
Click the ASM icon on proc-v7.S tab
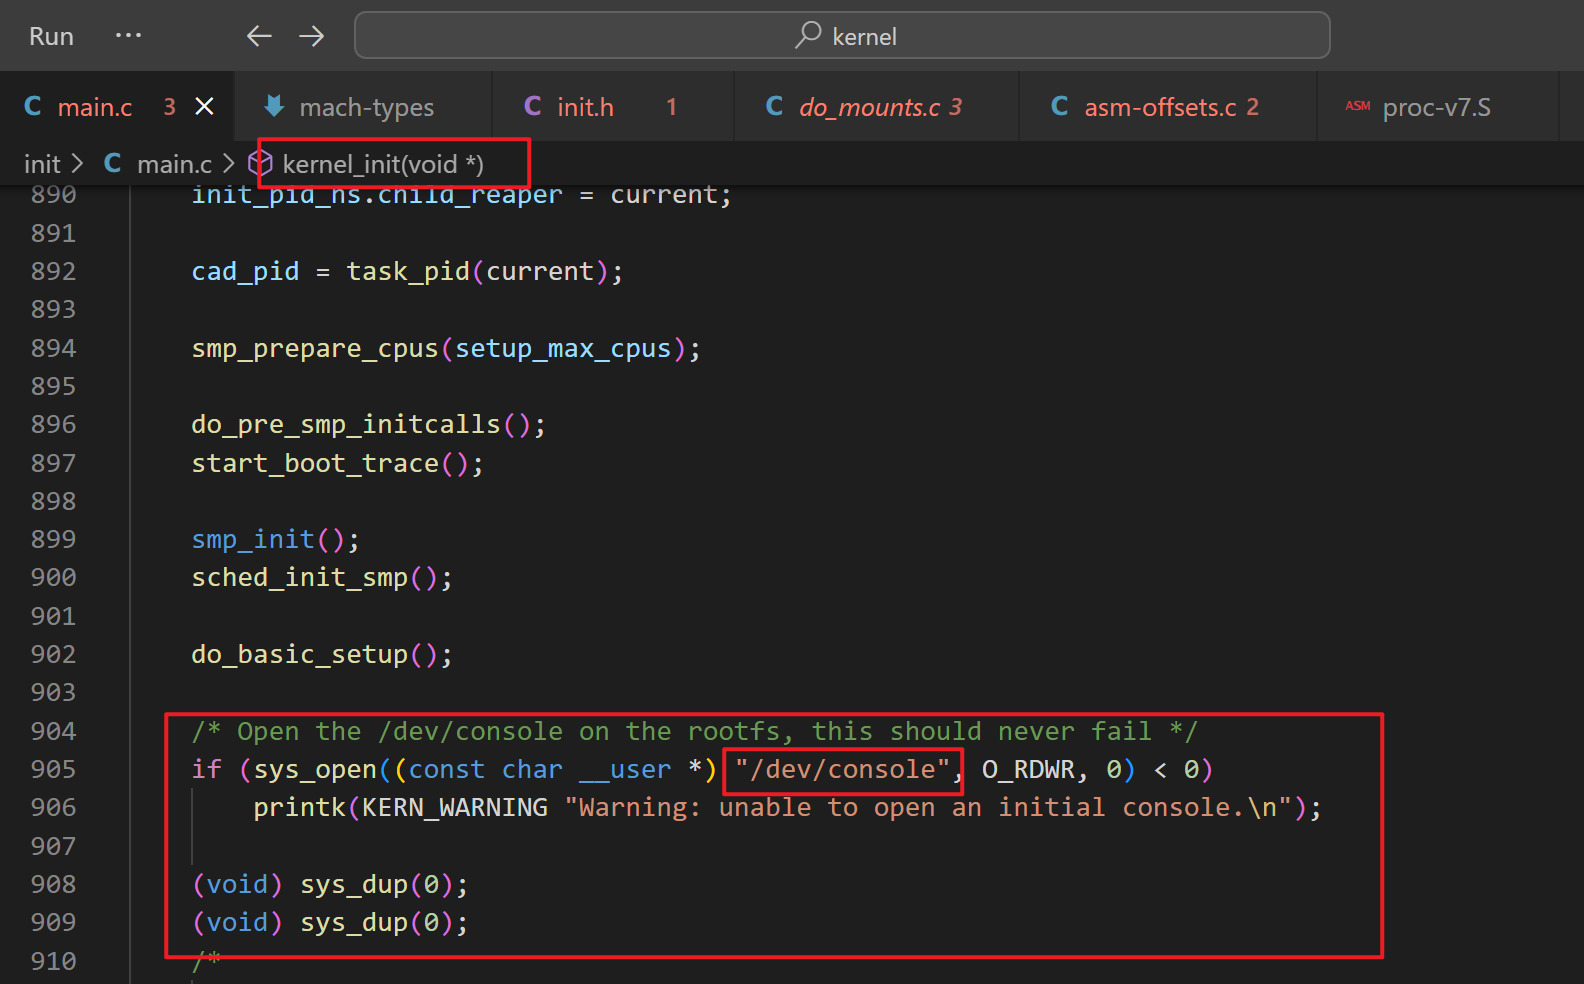(x=1357, y=105)
